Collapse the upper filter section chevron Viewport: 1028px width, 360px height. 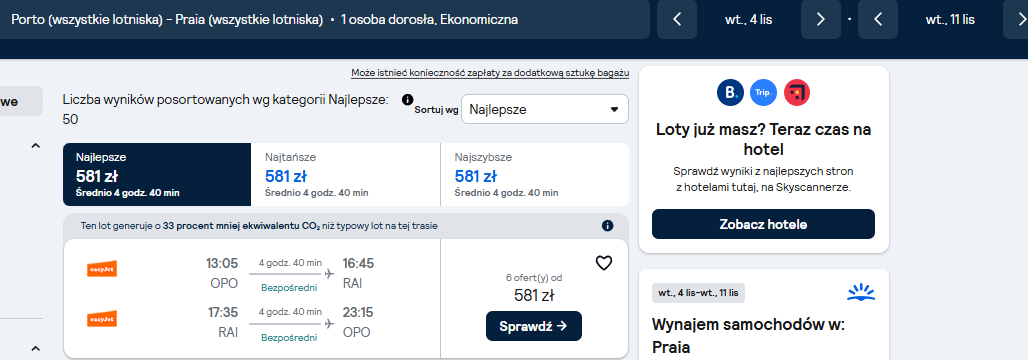pos(36,146)
